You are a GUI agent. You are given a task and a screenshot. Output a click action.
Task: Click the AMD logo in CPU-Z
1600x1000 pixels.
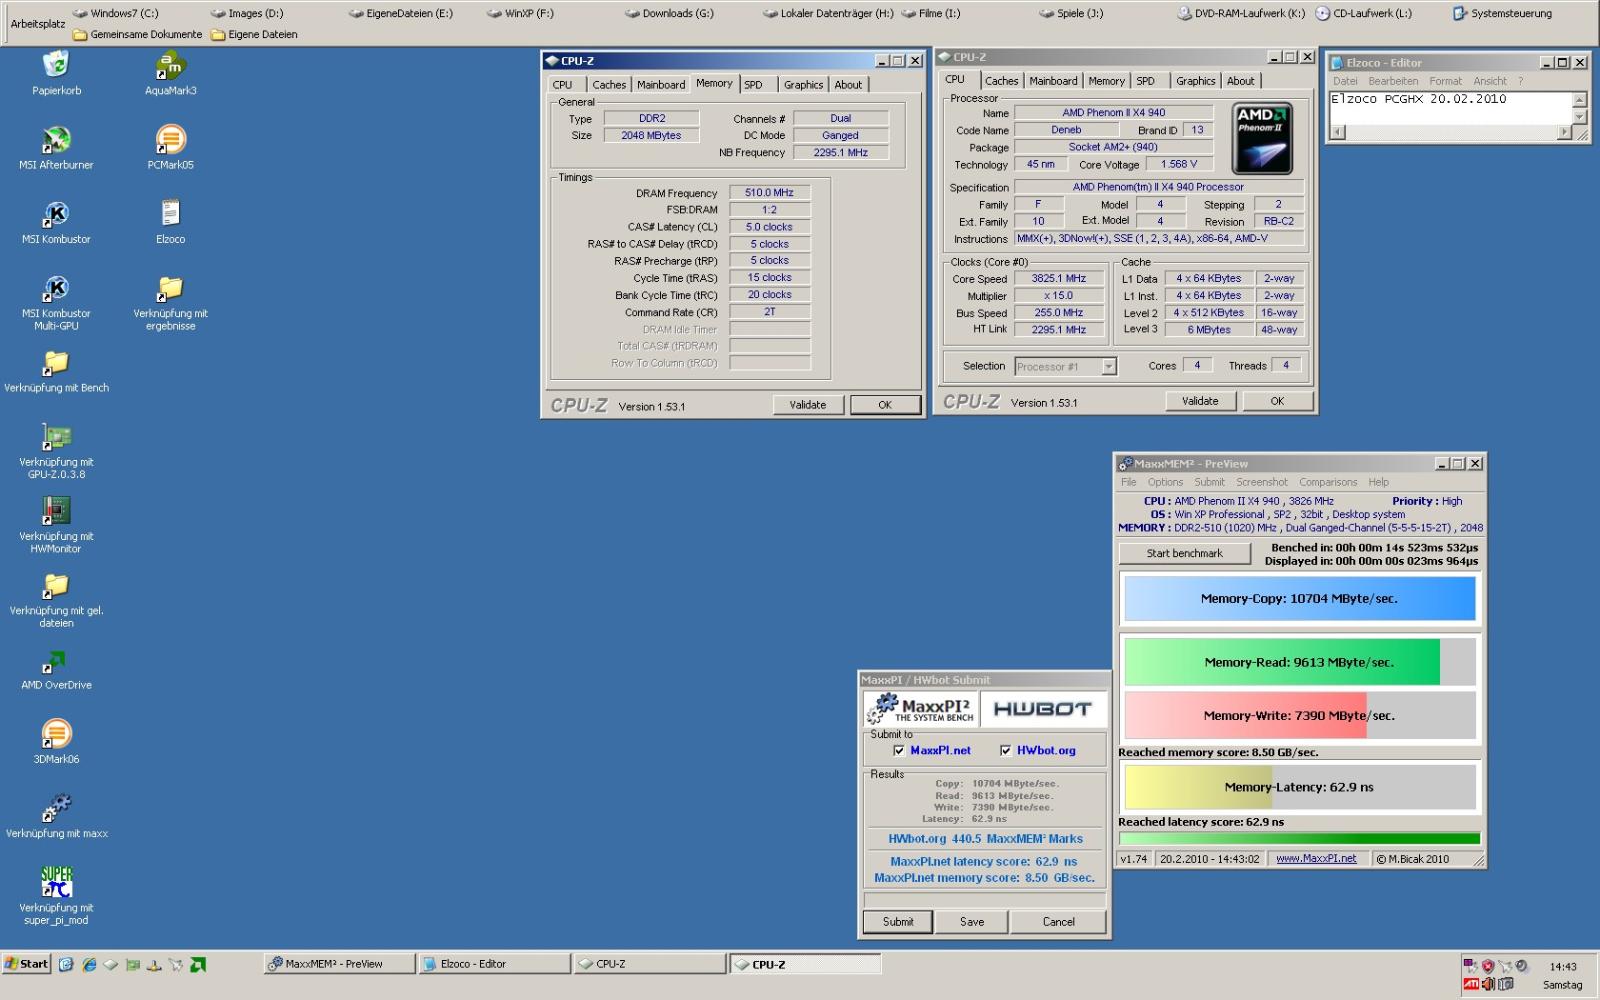pyautogui.click(x=1263, y=139)
